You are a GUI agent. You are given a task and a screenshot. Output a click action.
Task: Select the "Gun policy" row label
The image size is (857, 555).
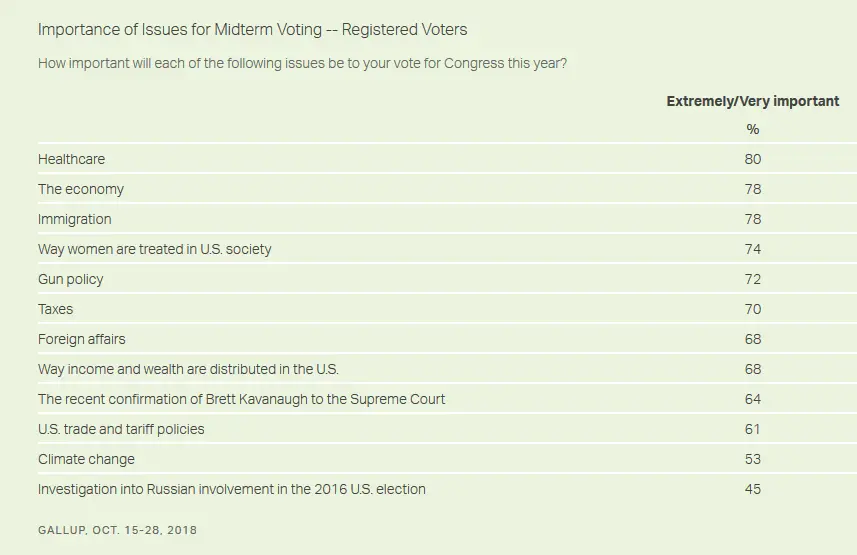pos(71,279)
